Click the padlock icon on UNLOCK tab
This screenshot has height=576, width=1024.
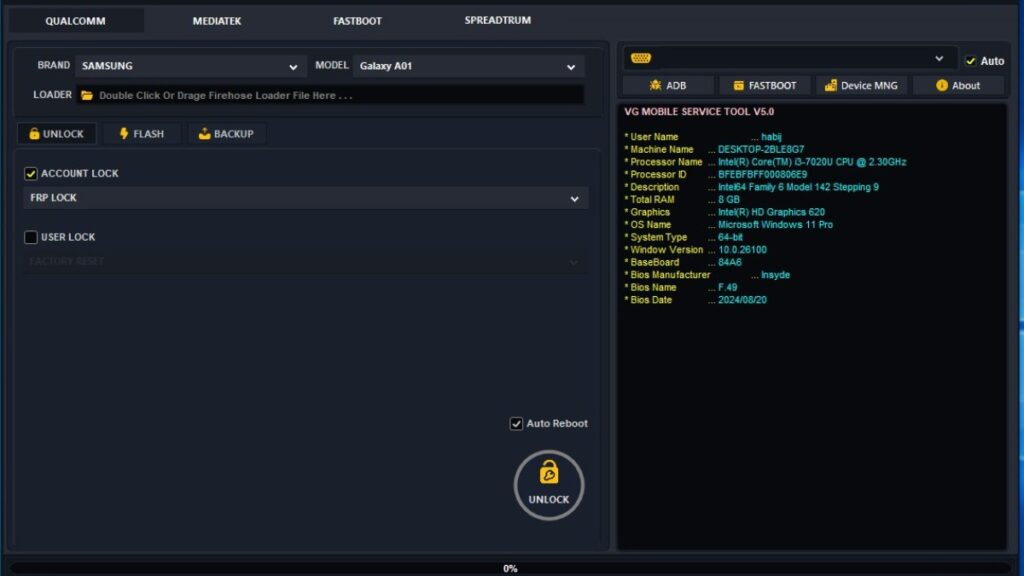pyautogui.click(x=34, y=133)
